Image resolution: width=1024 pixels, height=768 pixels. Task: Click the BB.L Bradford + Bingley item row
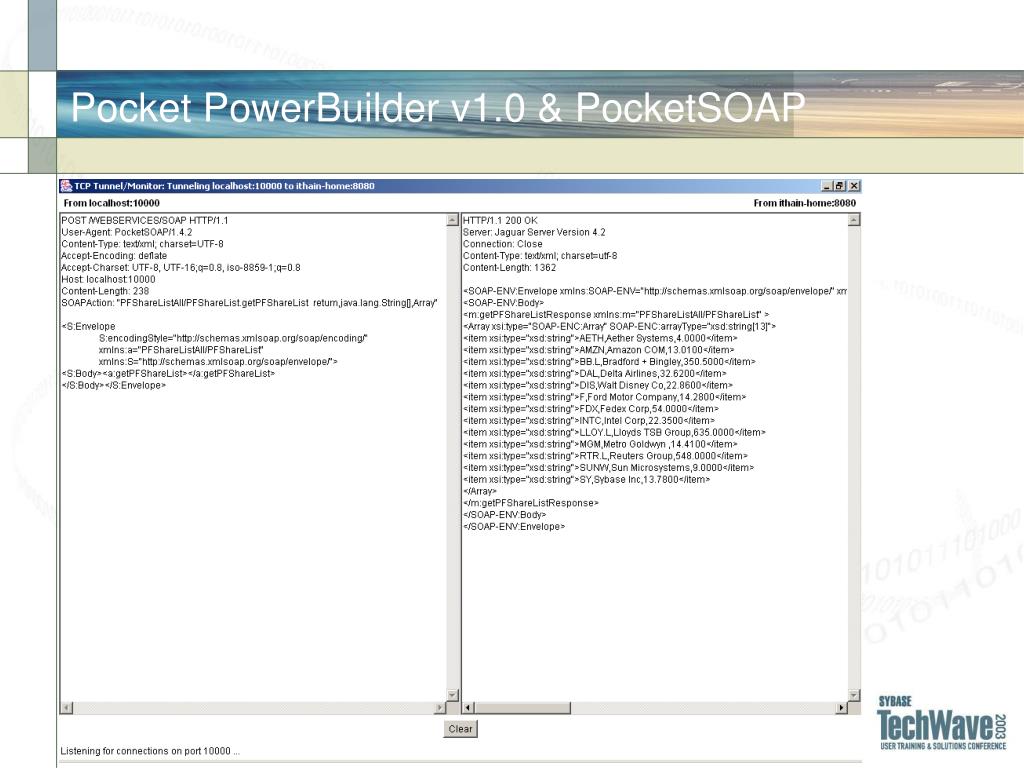pos(609,362)
